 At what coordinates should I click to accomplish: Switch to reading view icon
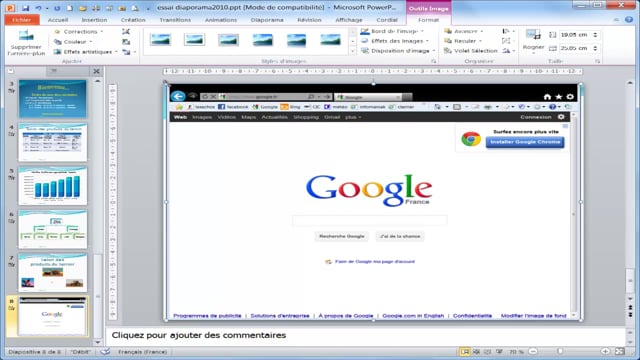pyautogui.click(x=487, y=351)
